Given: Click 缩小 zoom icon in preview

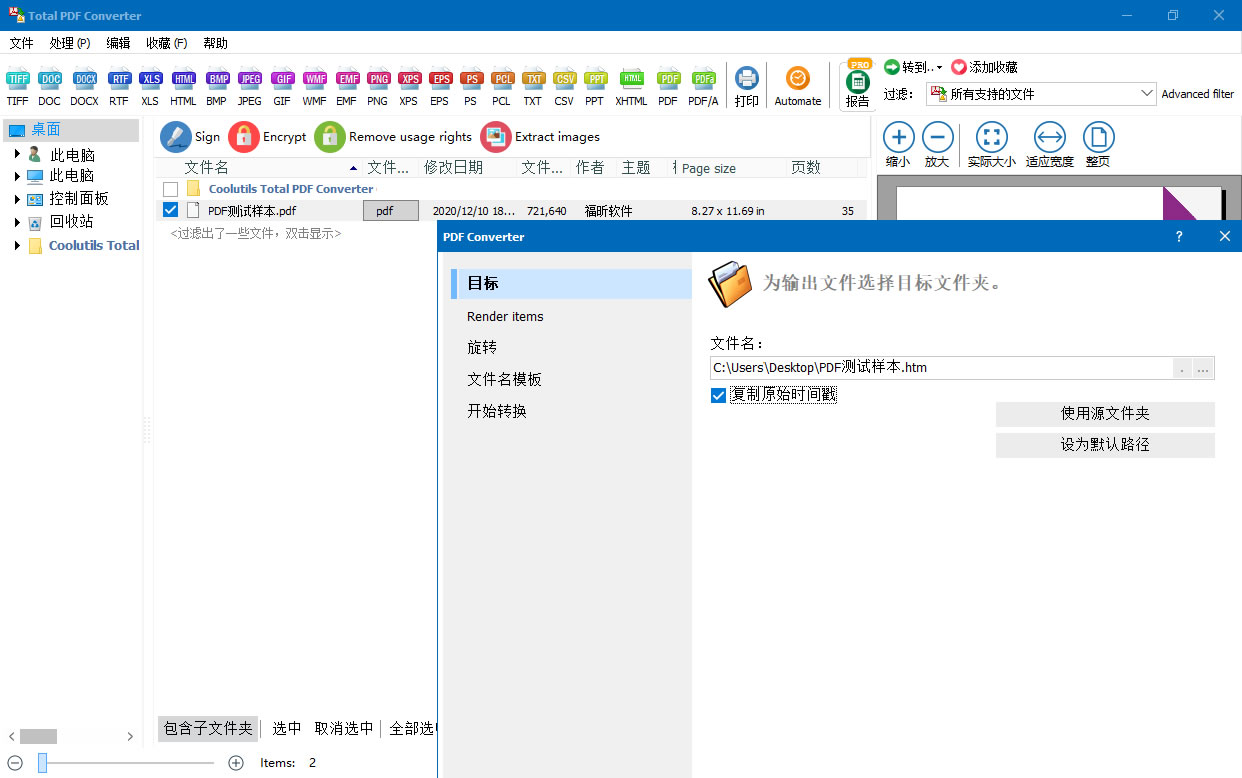Looking at the screenshot, I should click(898, 137).
